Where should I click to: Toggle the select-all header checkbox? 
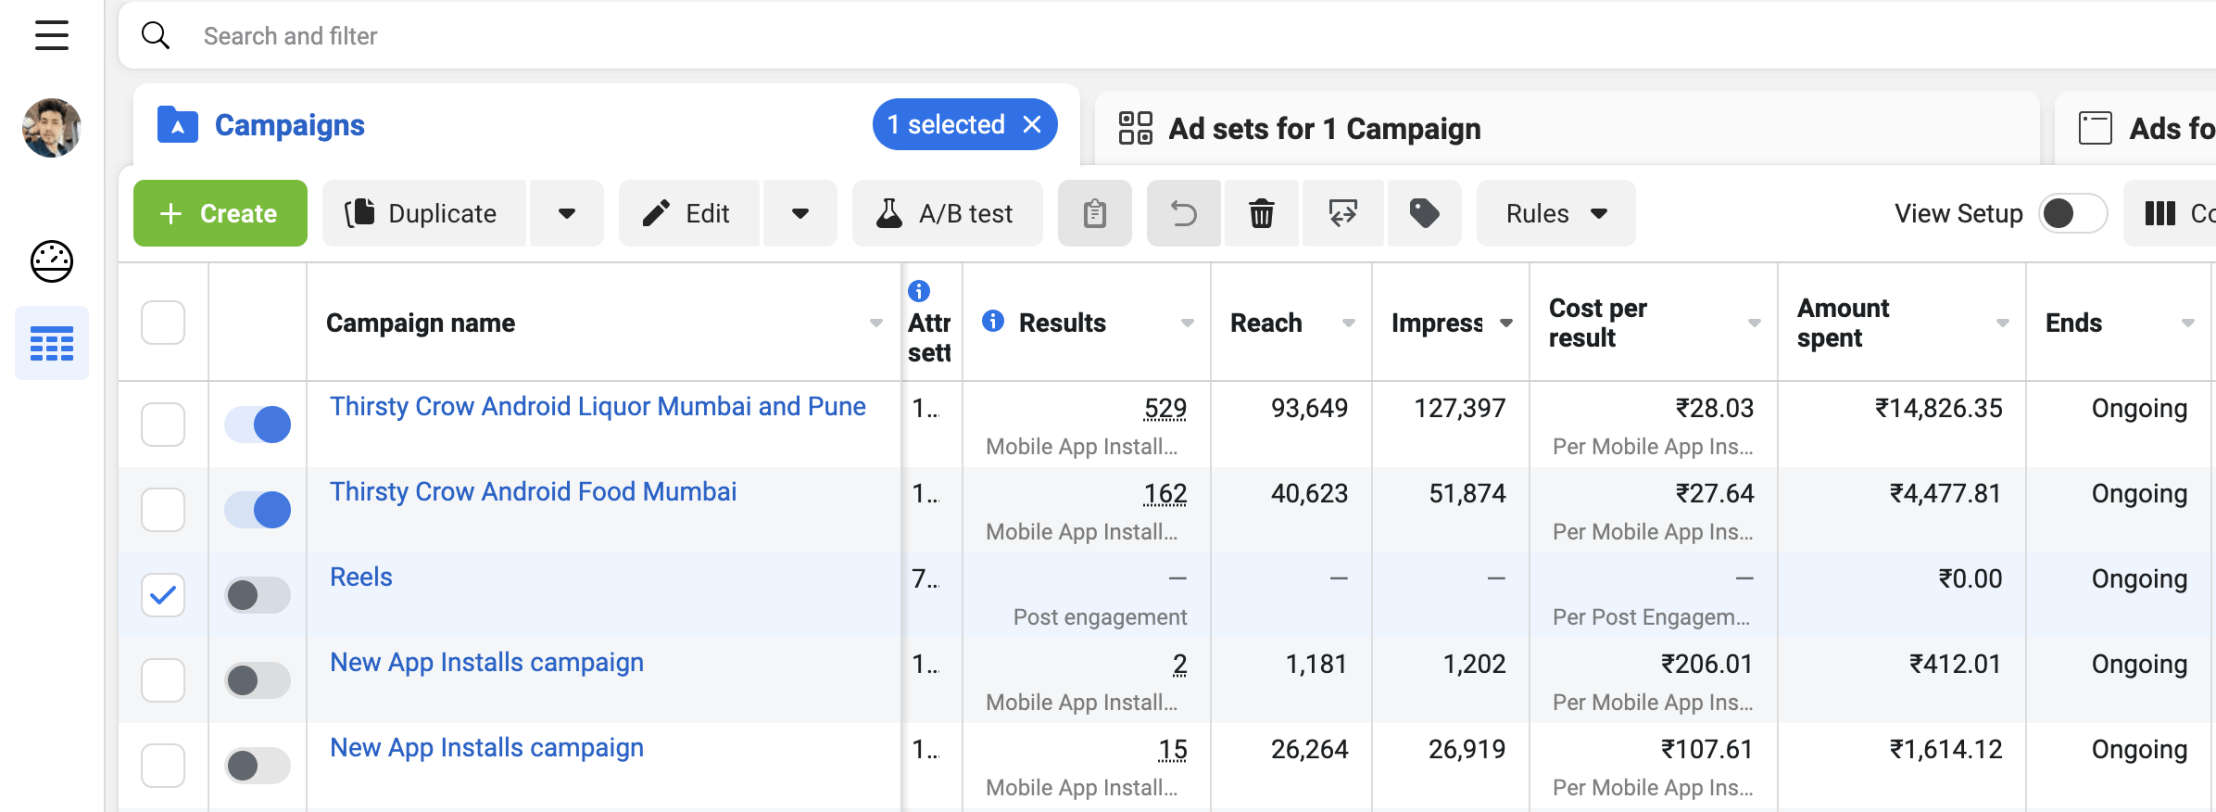tap(163, 323)
